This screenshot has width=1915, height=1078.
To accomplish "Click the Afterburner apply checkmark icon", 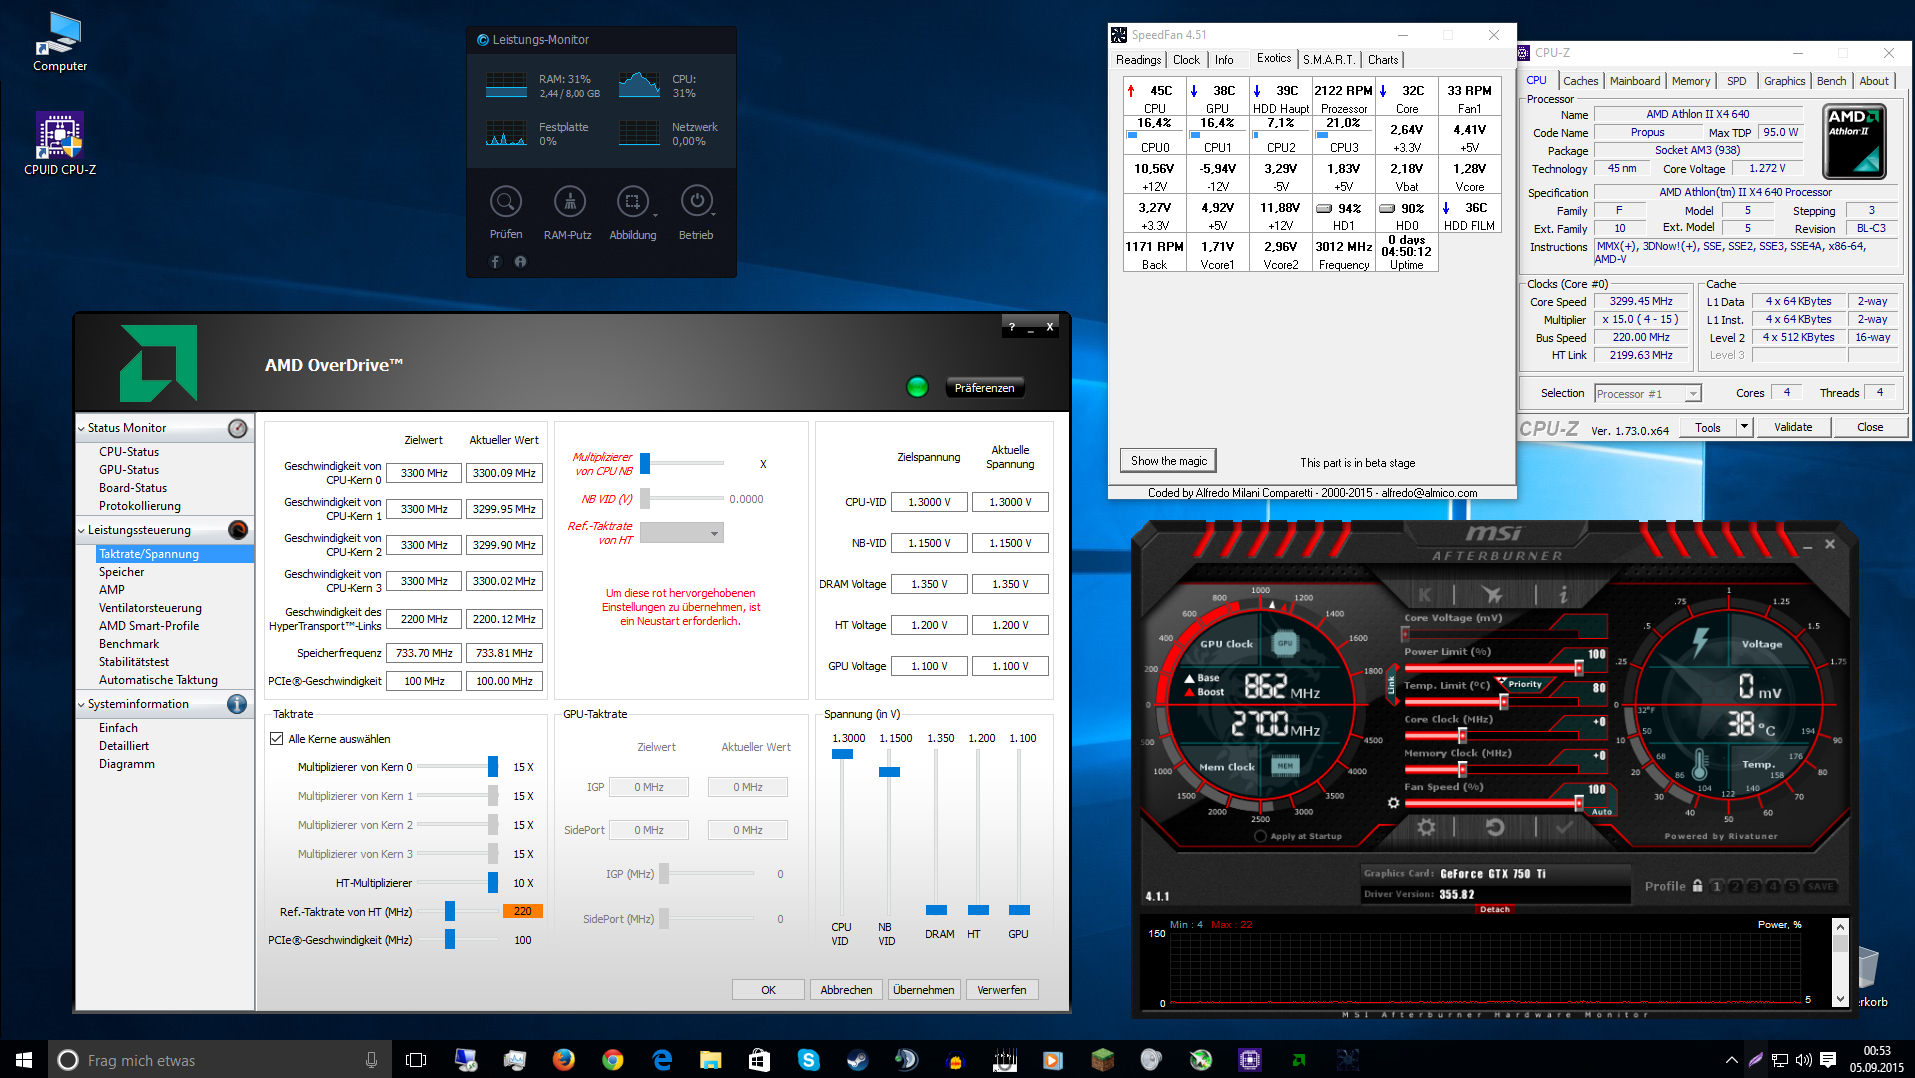I will (x=1565, y=827).
